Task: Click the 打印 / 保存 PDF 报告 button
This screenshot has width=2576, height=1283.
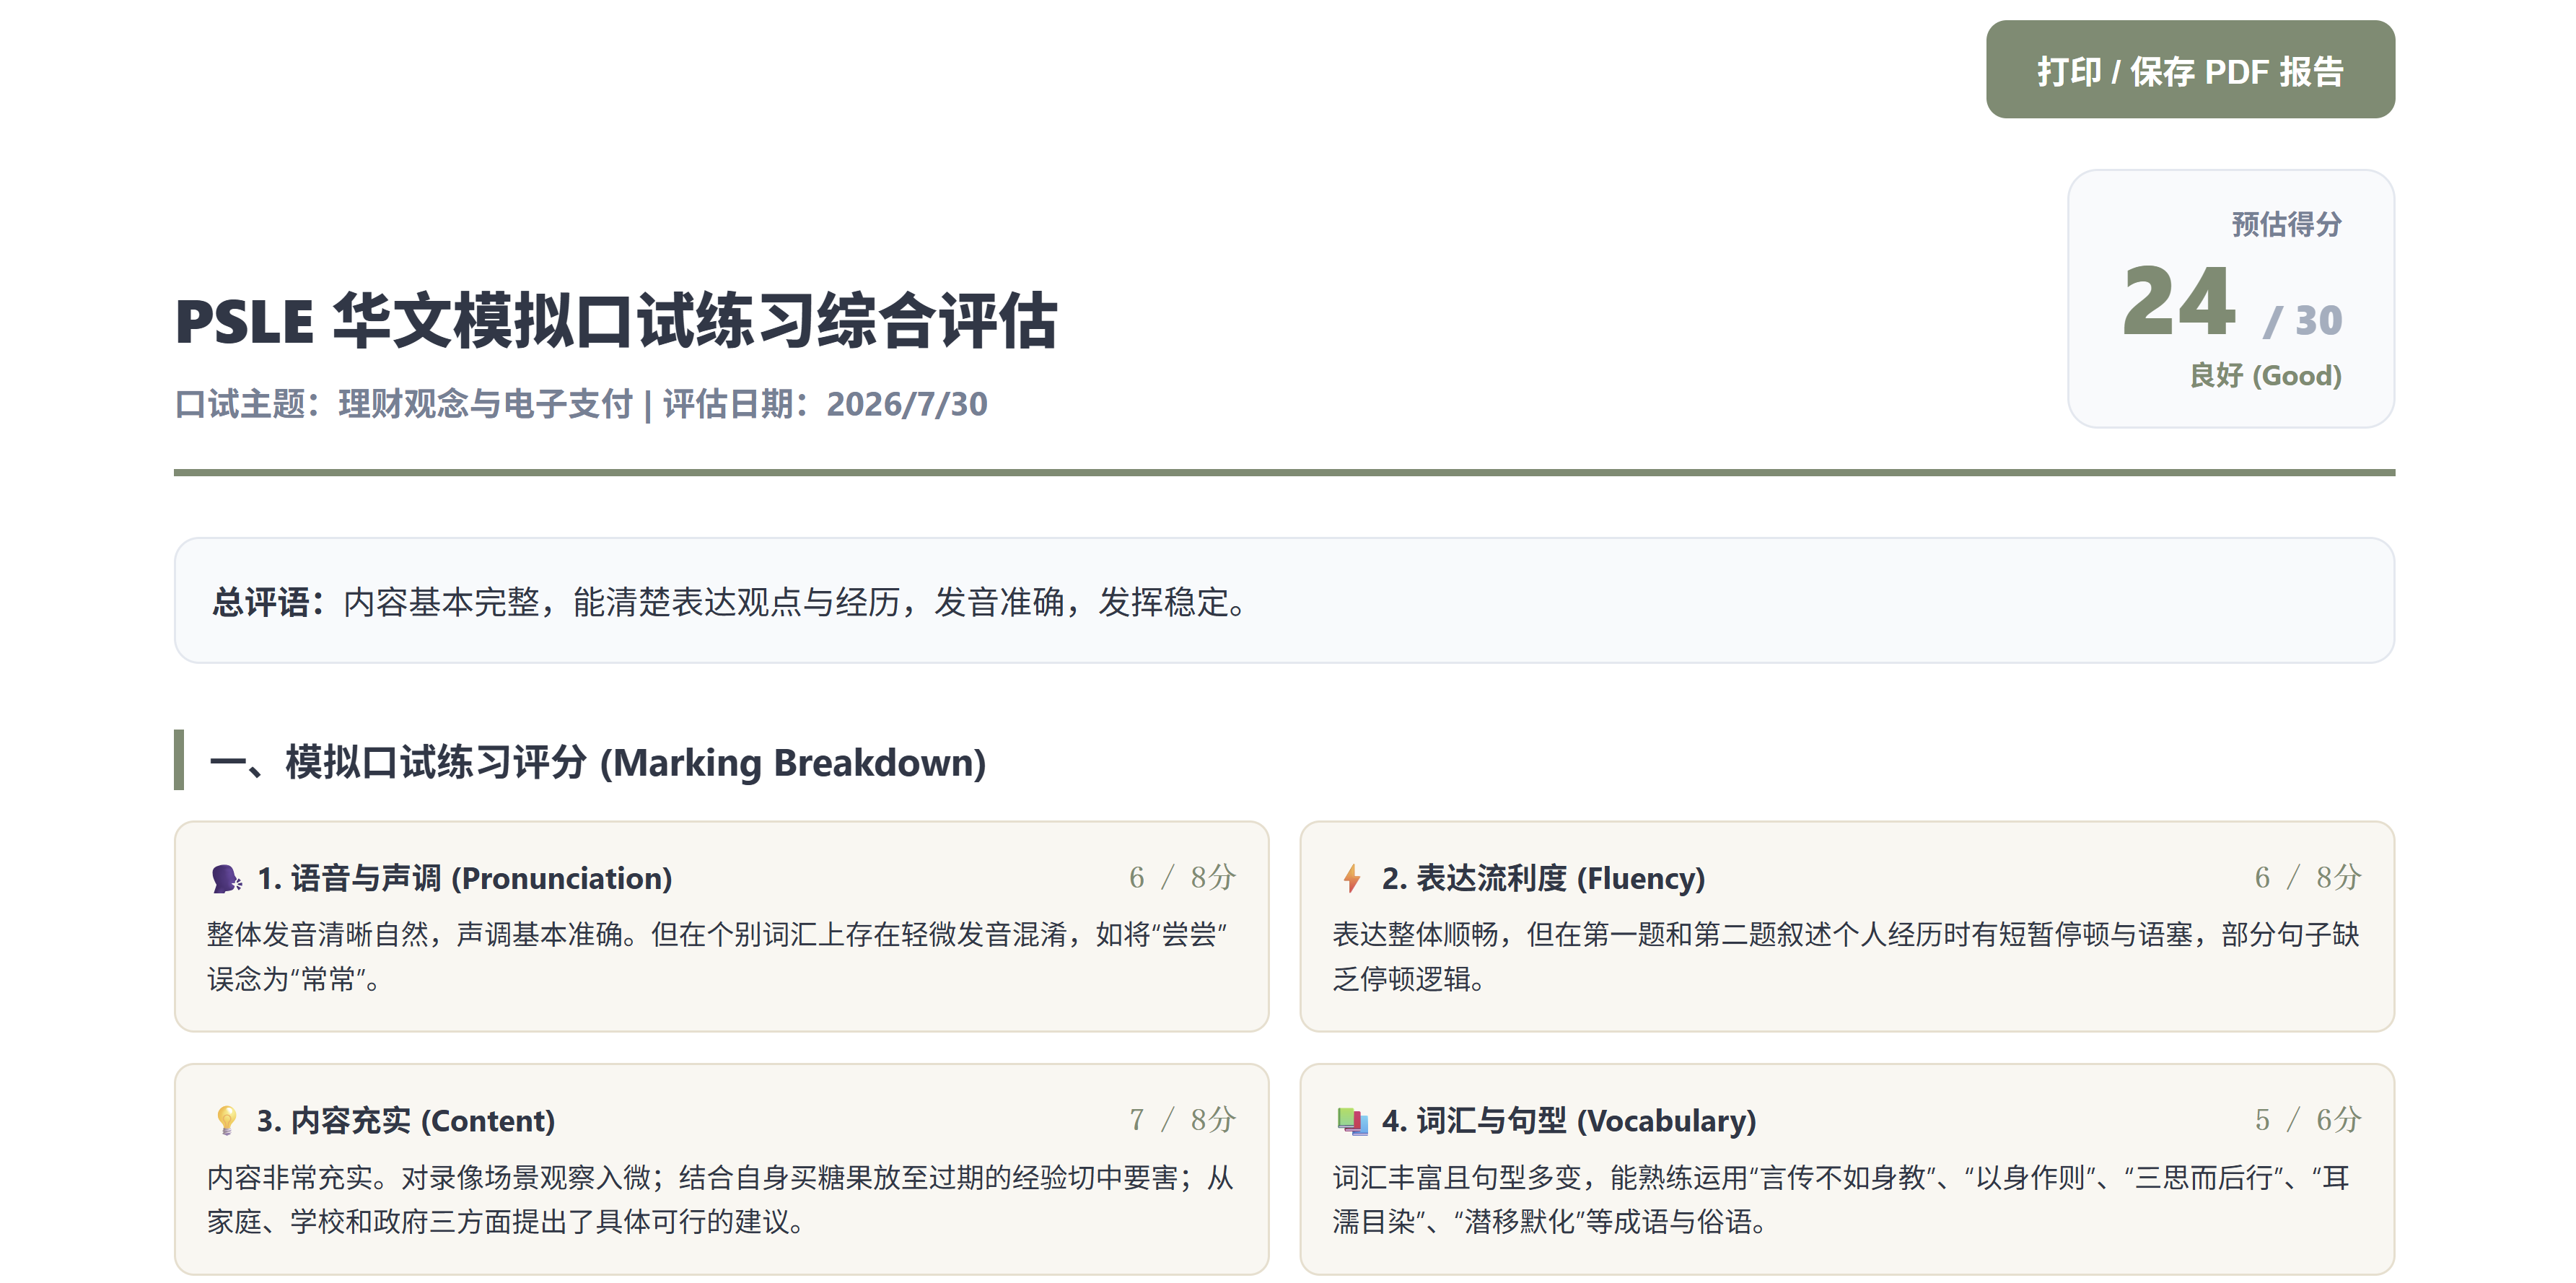Action: click(2190, 70)
